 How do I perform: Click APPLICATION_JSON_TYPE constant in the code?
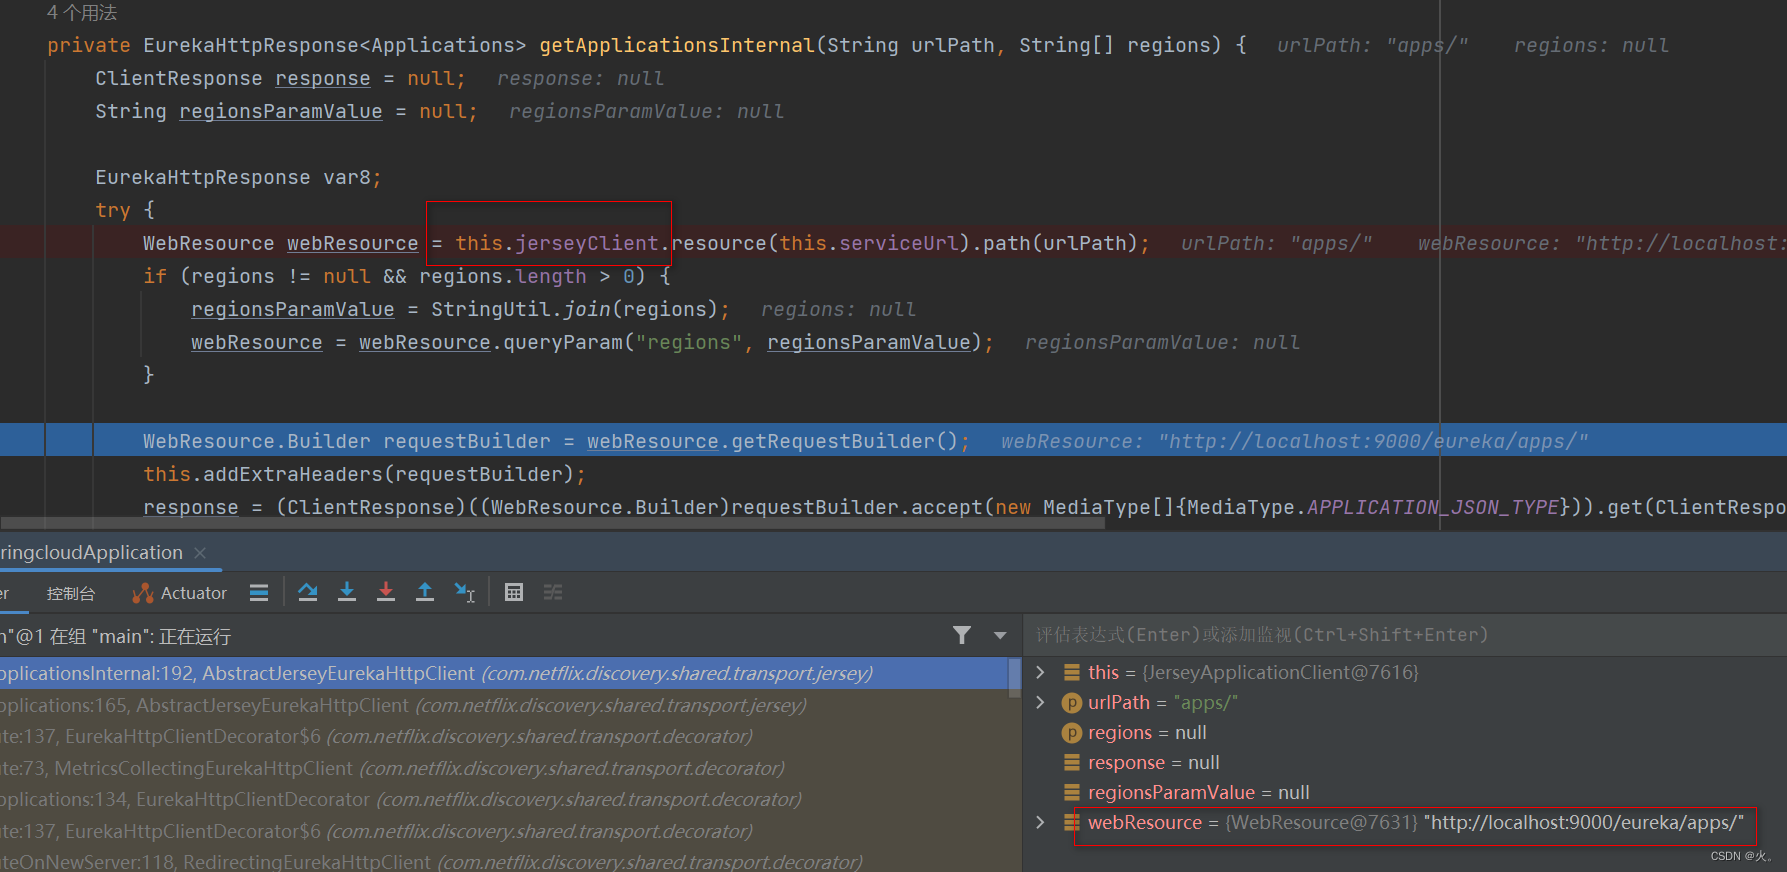1432,507
